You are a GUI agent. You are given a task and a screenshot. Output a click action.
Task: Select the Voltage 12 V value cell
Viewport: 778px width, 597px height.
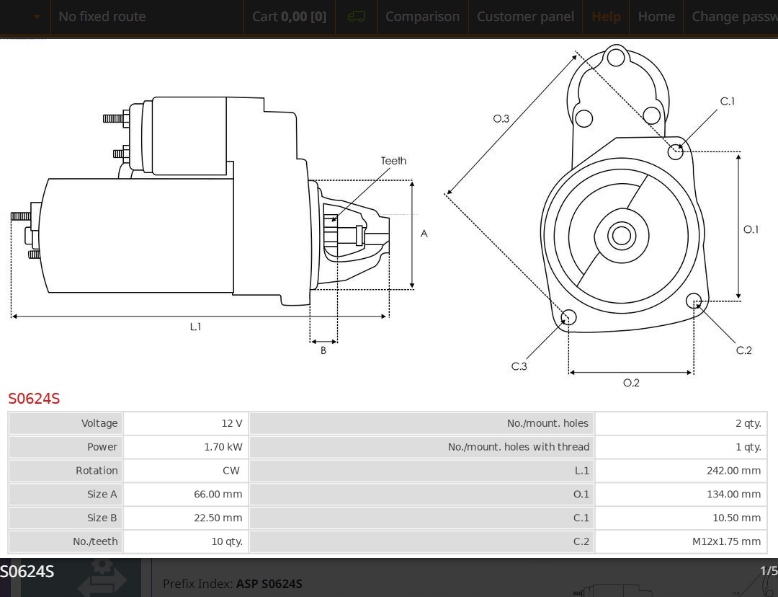click(x=186, y=423)
